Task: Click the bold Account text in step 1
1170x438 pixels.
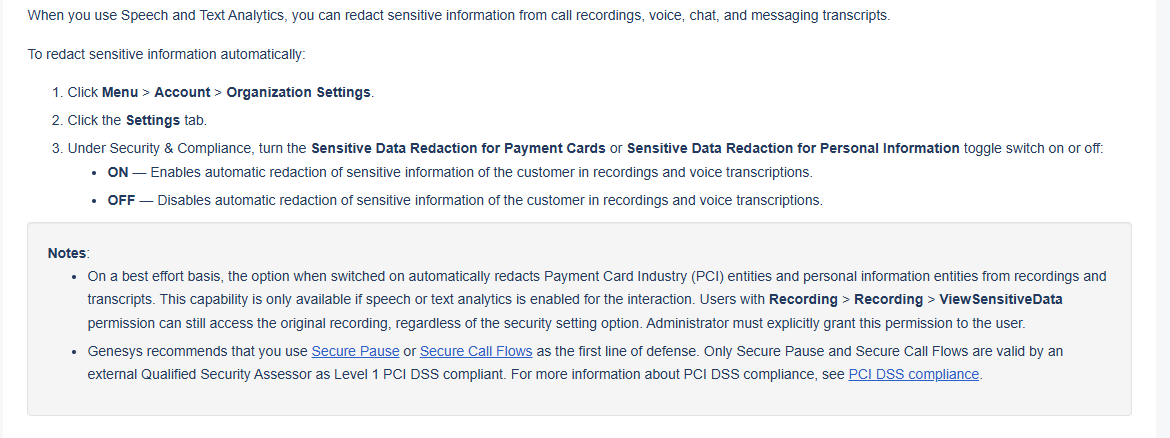Action: [x=182, y=92]
